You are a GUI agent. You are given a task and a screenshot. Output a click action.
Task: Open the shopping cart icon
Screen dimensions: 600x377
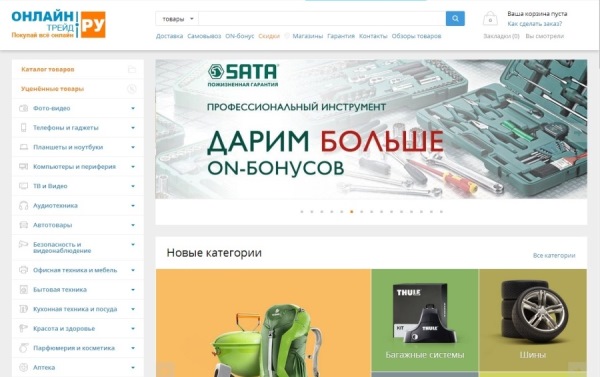click(490, 18)
